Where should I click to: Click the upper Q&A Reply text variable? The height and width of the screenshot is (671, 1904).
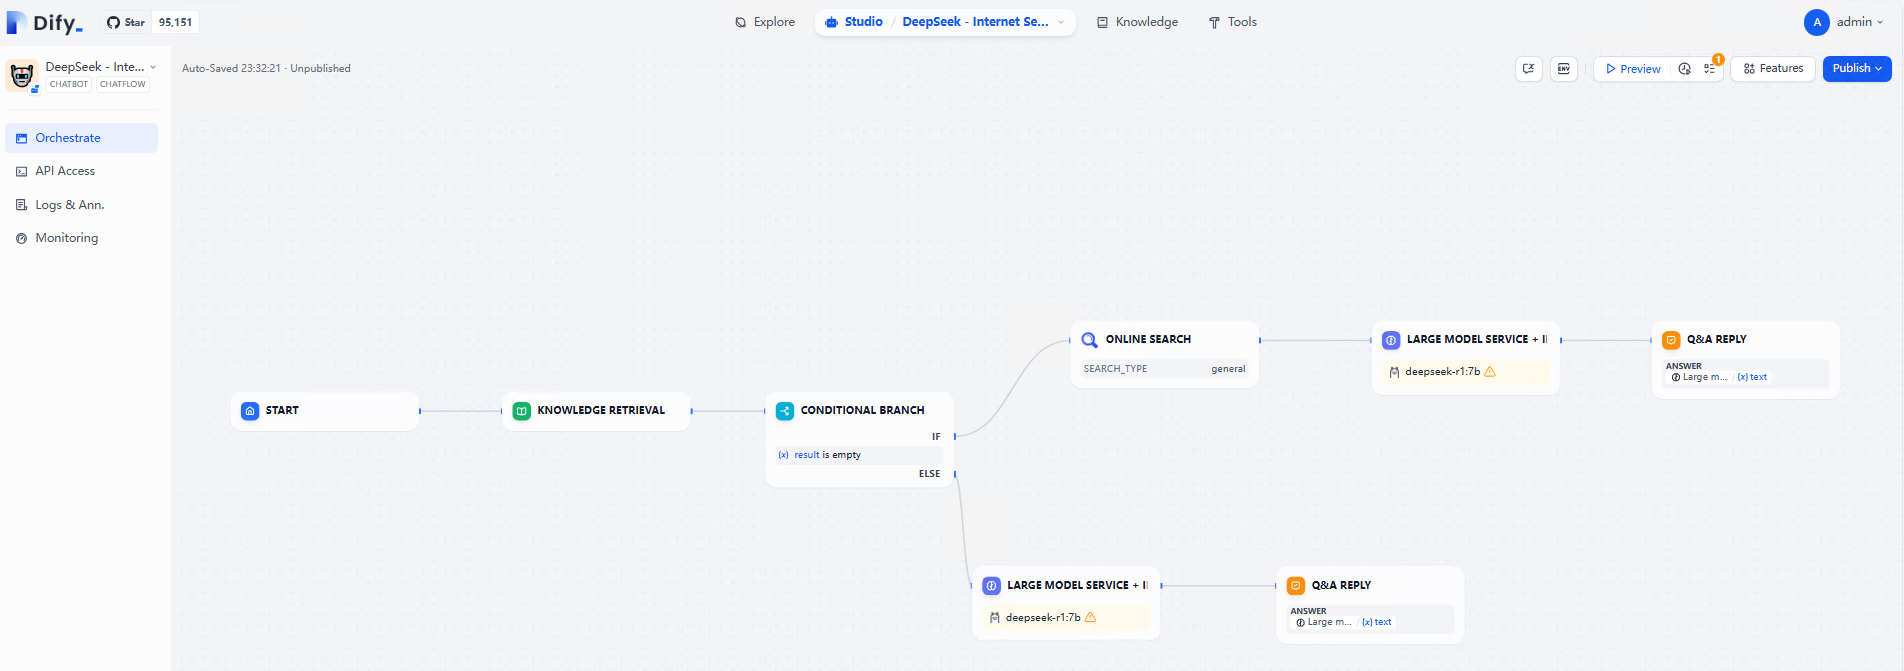[x=1752, y=378]
